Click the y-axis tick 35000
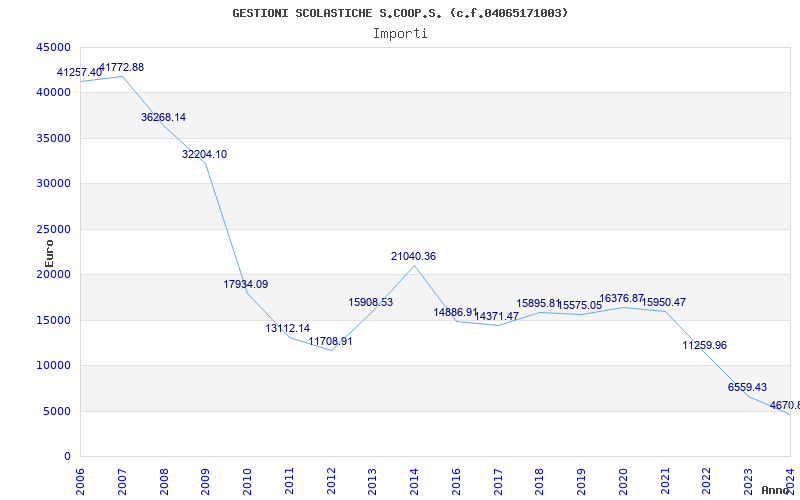Image resolution: width=800 pixels, height=500 pixels. pos(53,138)
